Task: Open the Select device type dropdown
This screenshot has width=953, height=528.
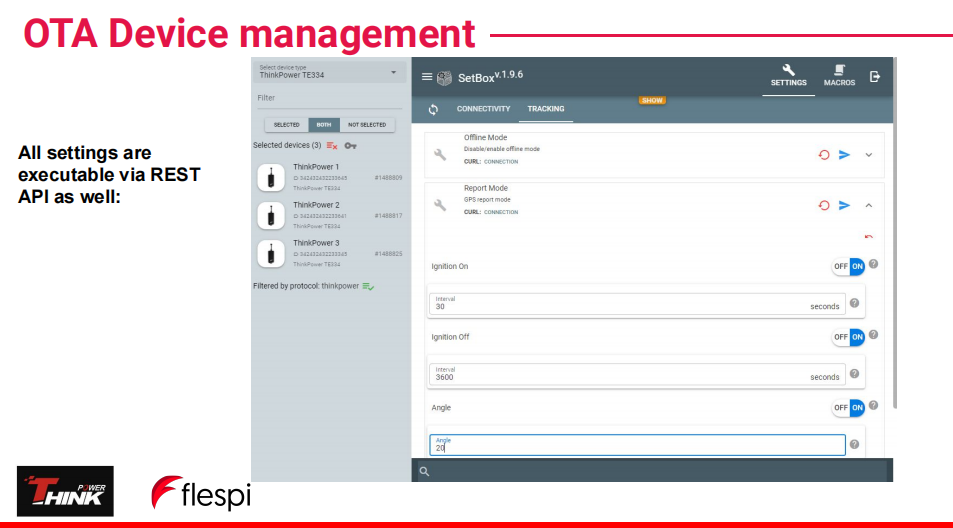Action: point(328,72)
